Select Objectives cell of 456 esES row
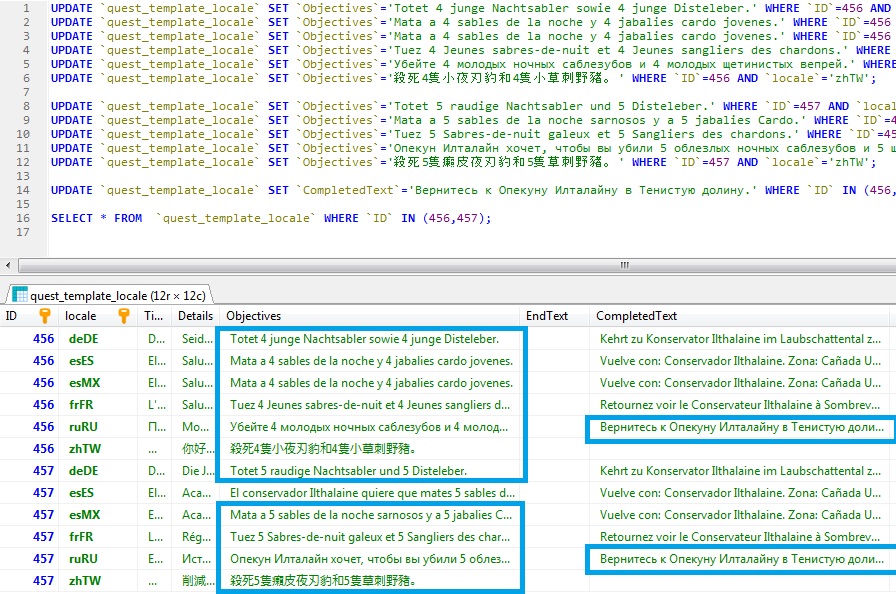This screenshot has width=896, height=594. point(371,361)
